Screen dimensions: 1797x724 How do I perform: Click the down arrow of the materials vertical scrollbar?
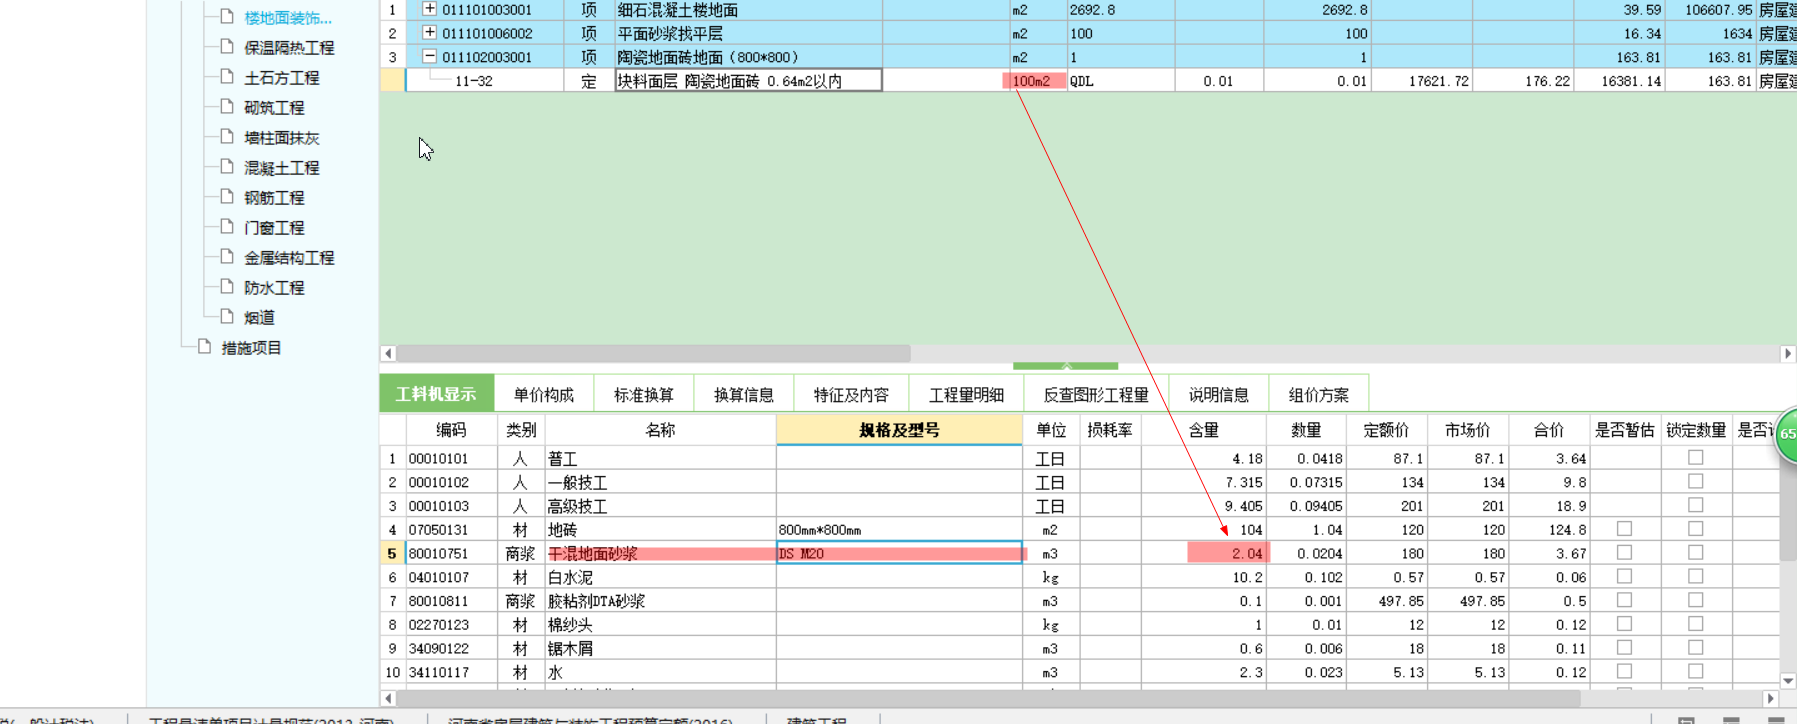pos(1788,681)
